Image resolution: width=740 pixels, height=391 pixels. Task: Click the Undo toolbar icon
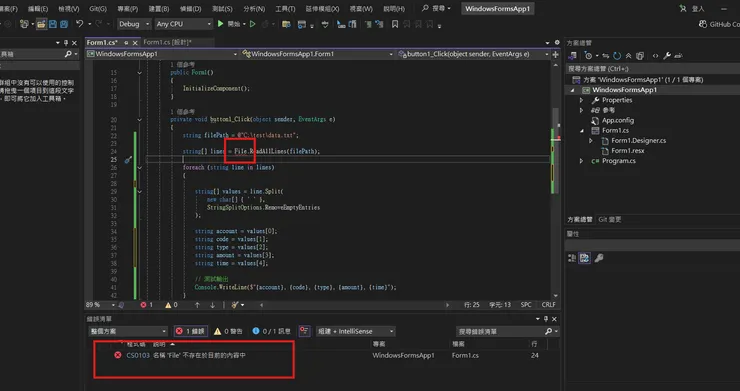tap(79, 24)
